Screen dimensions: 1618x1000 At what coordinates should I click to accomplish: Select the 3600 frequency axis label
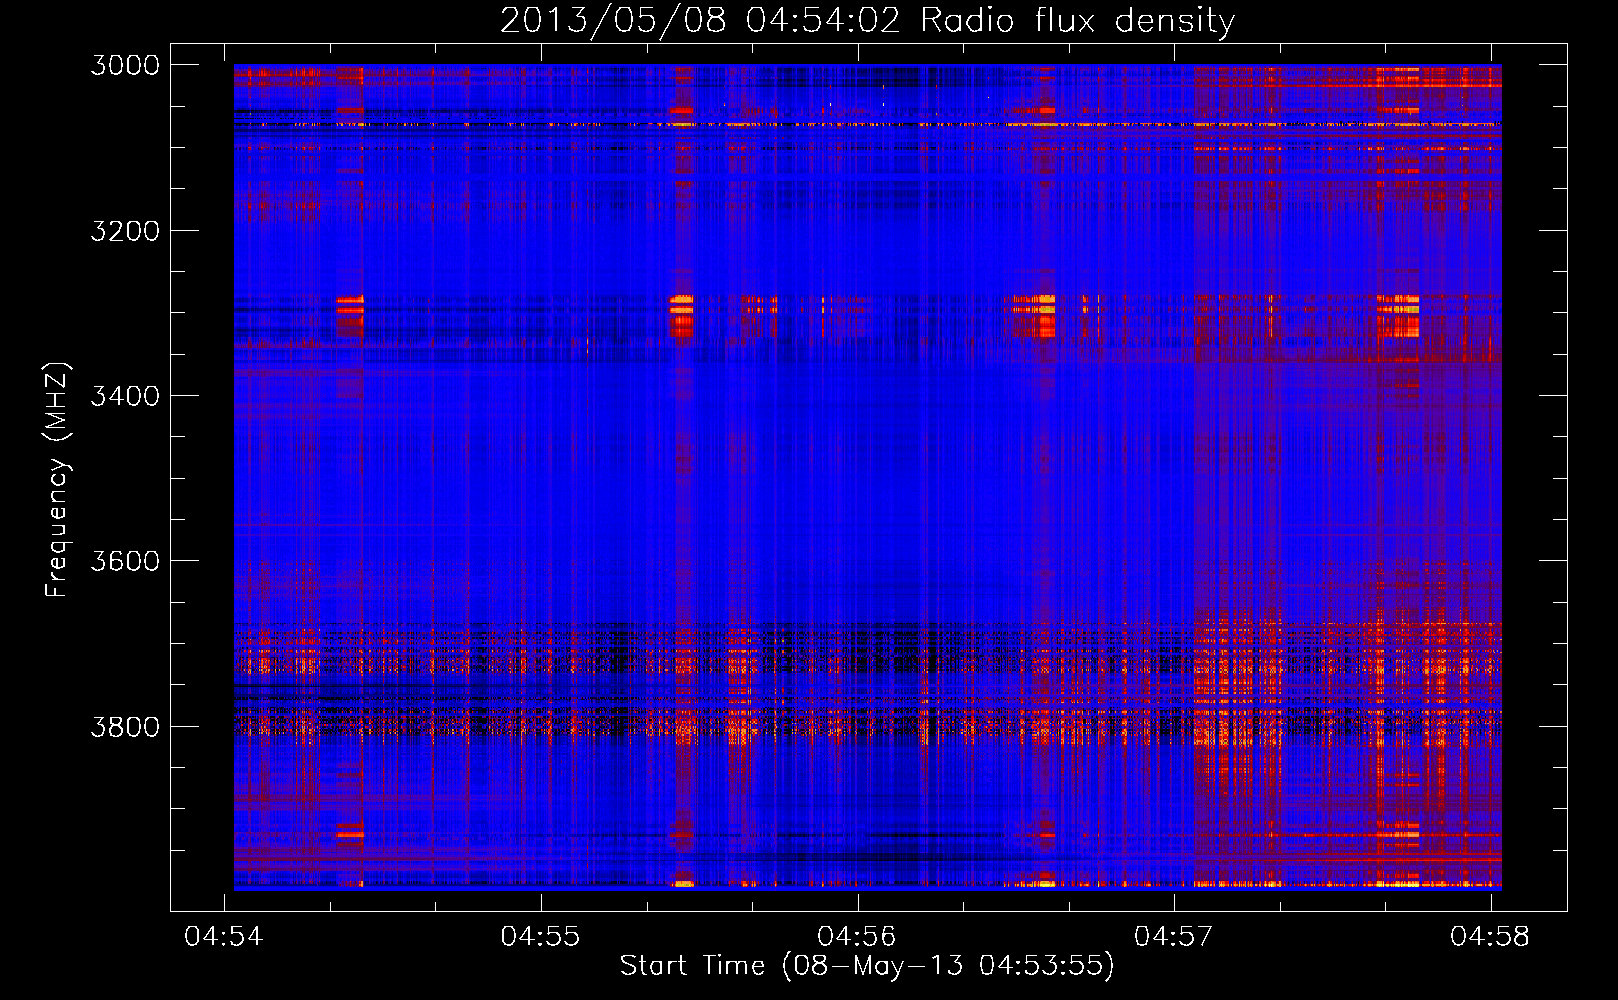(125, 561)
